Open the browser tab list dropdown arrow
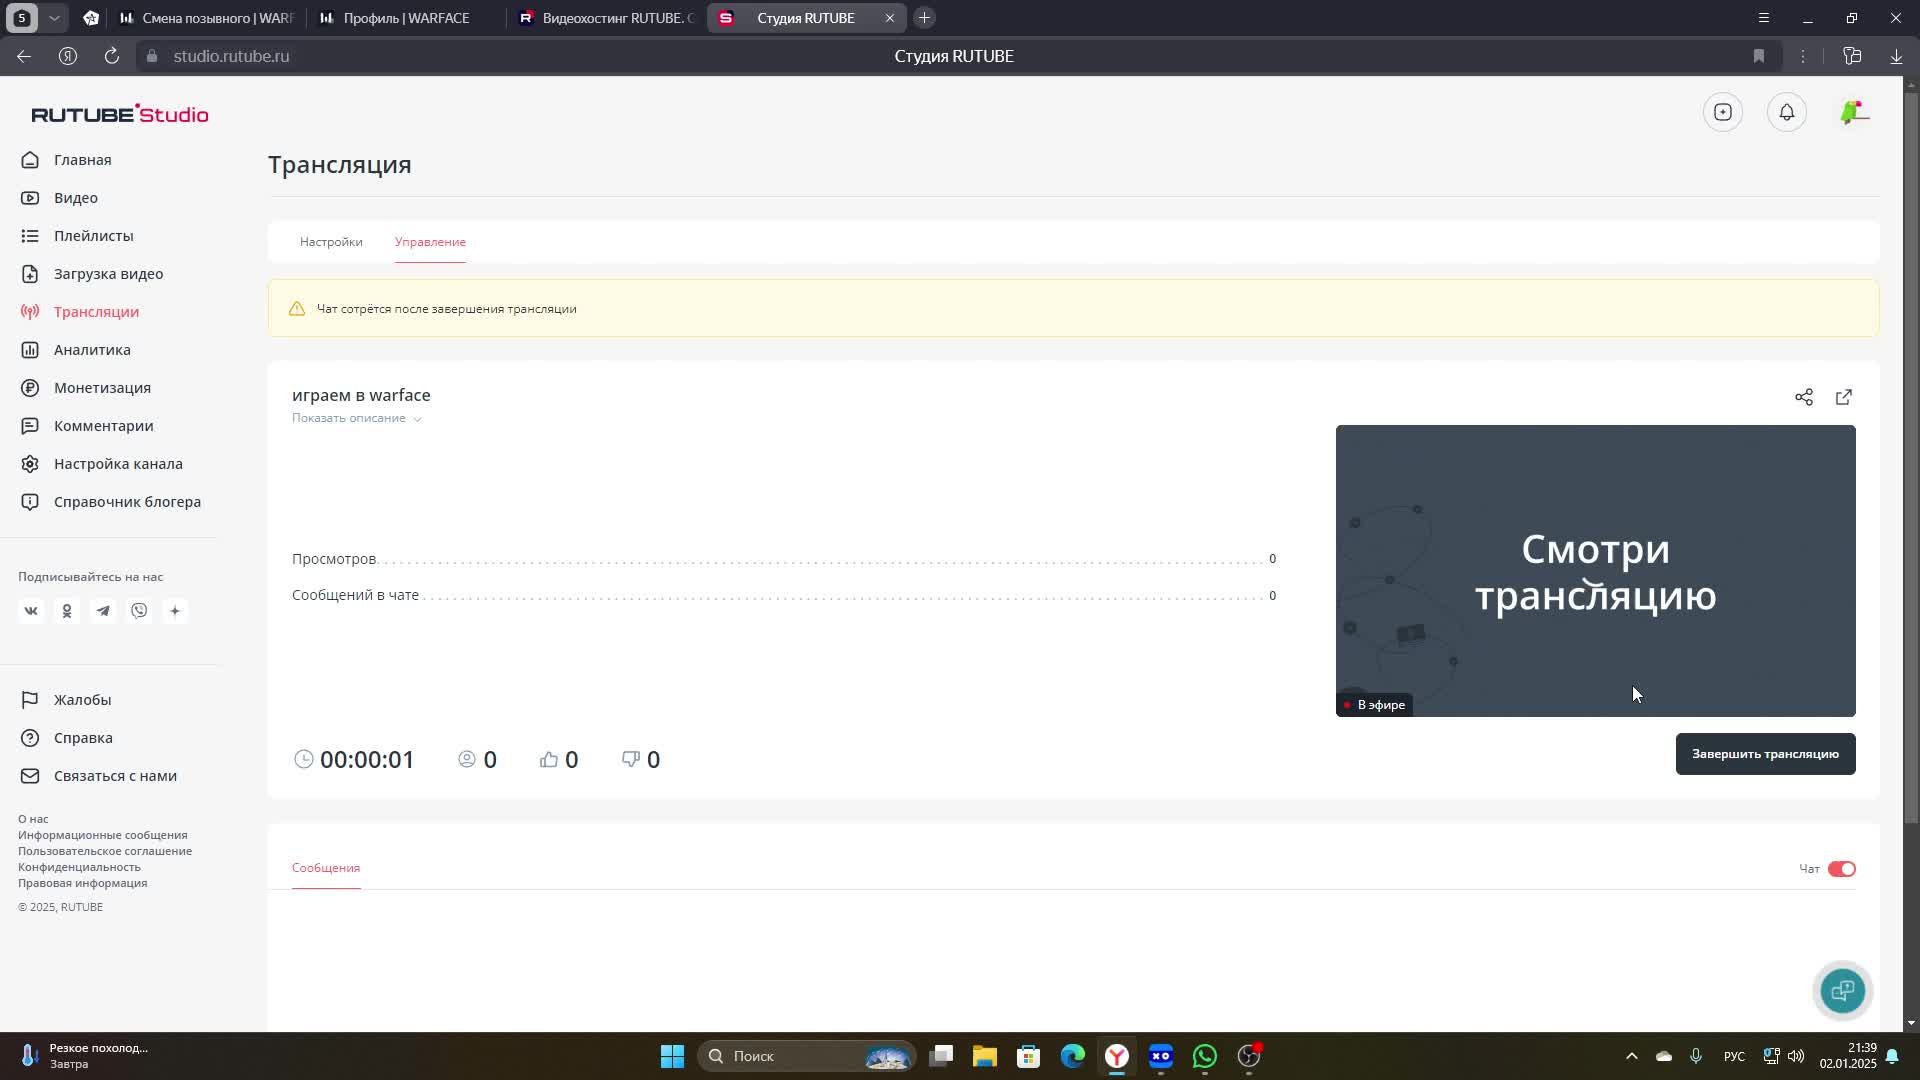Viewport: 1920px width, 1080px height. click(54, 18)
